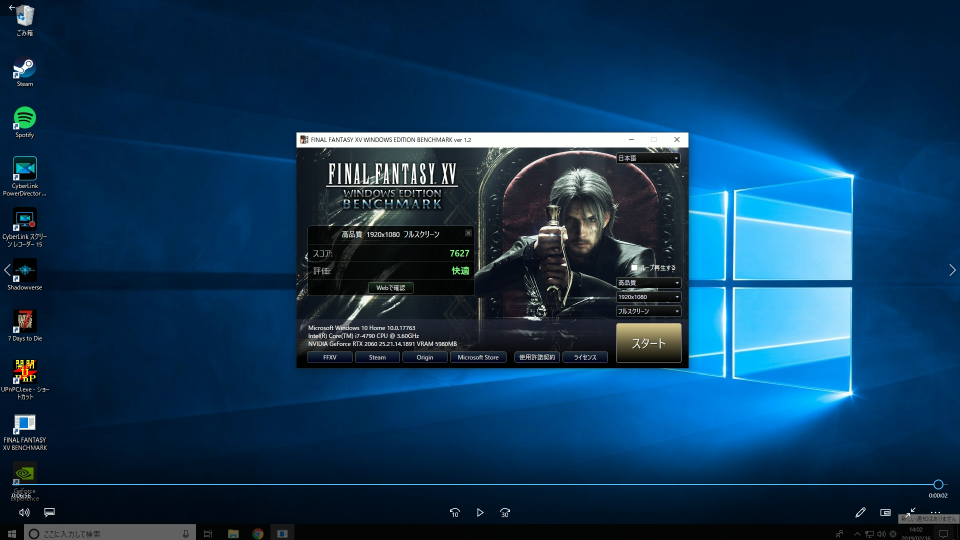The image size is (960, 540).
Task: Open the quality dropdown showing 高品質
Action: (648, 283)
